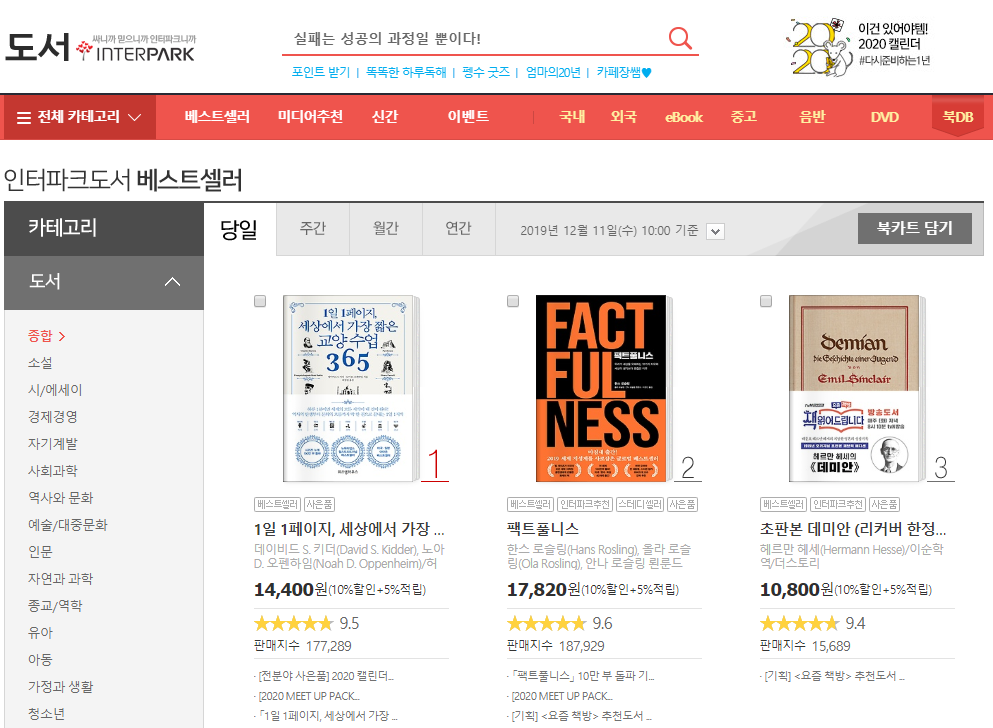Viewport: 993px width, 728px height.
Task: Open the Factfulness book cover
Action: [x=603, y=388]
